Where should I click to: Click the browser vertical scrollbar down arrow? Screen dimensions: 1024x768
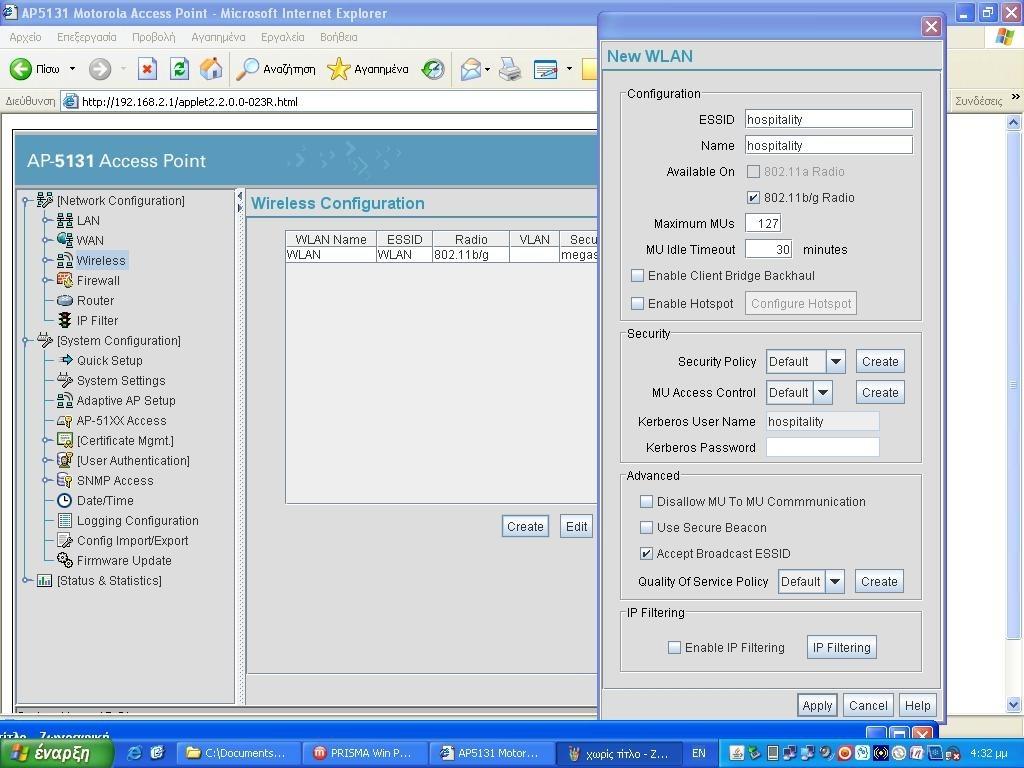click(x=1014, y=705)
